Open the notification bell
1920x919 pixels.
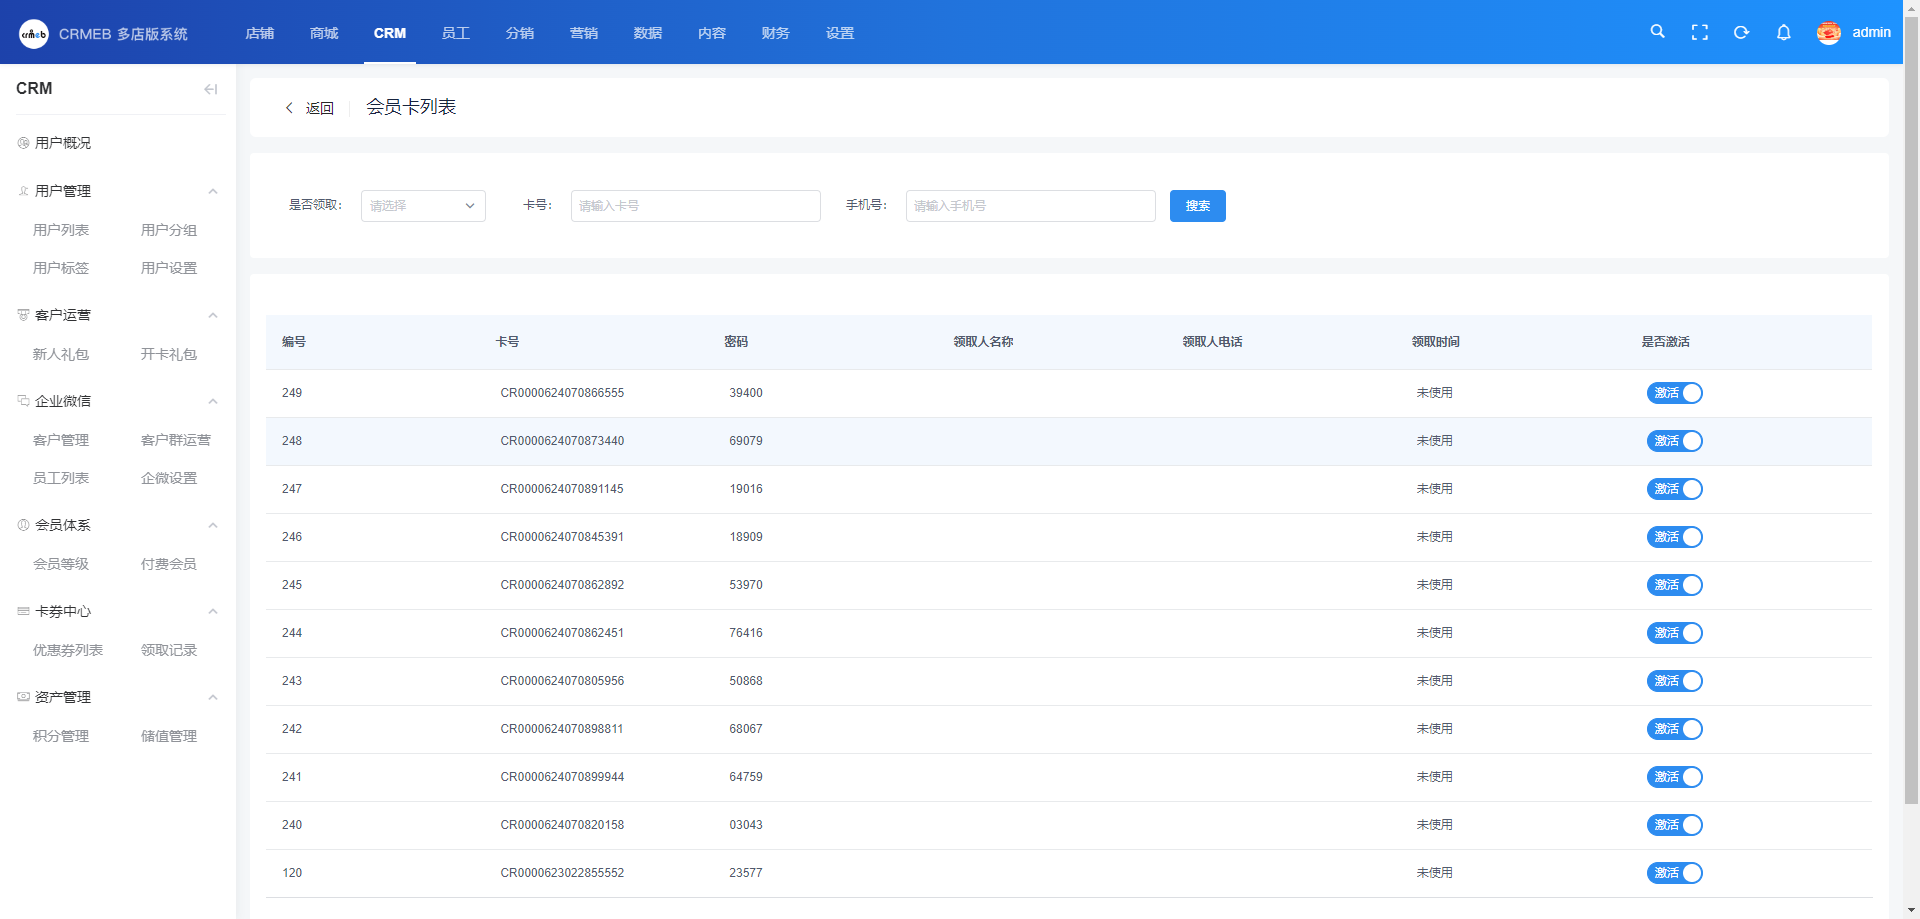coord(1783,32)
